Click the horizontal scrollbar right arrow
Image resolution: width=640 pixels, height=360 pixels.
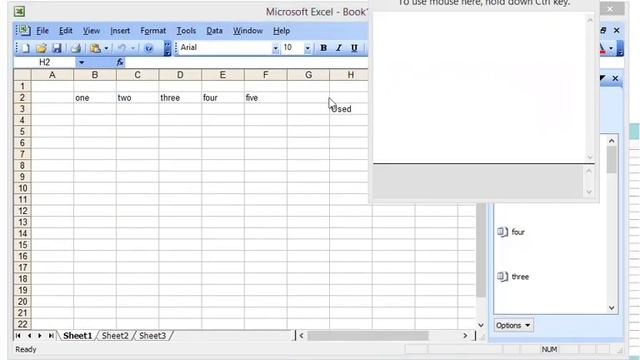pyautogui.click(x=465, y=336)
